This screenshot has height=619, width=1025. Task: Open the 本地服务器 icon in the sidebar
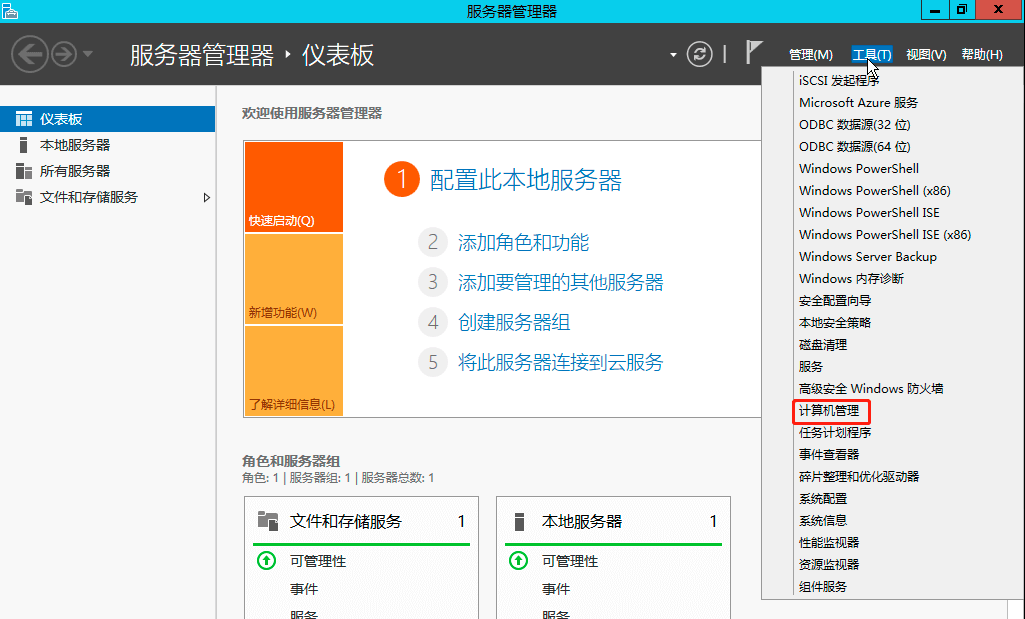tap(24, 145)
